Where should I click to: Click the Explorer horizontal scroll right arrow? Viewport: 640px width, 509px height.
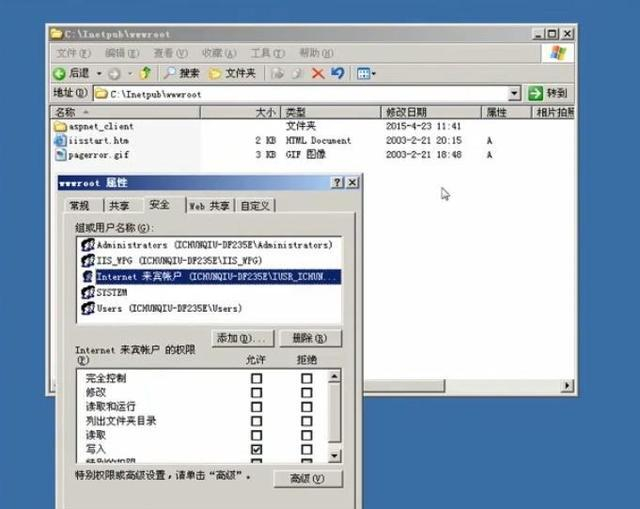[x=567, y=385]
